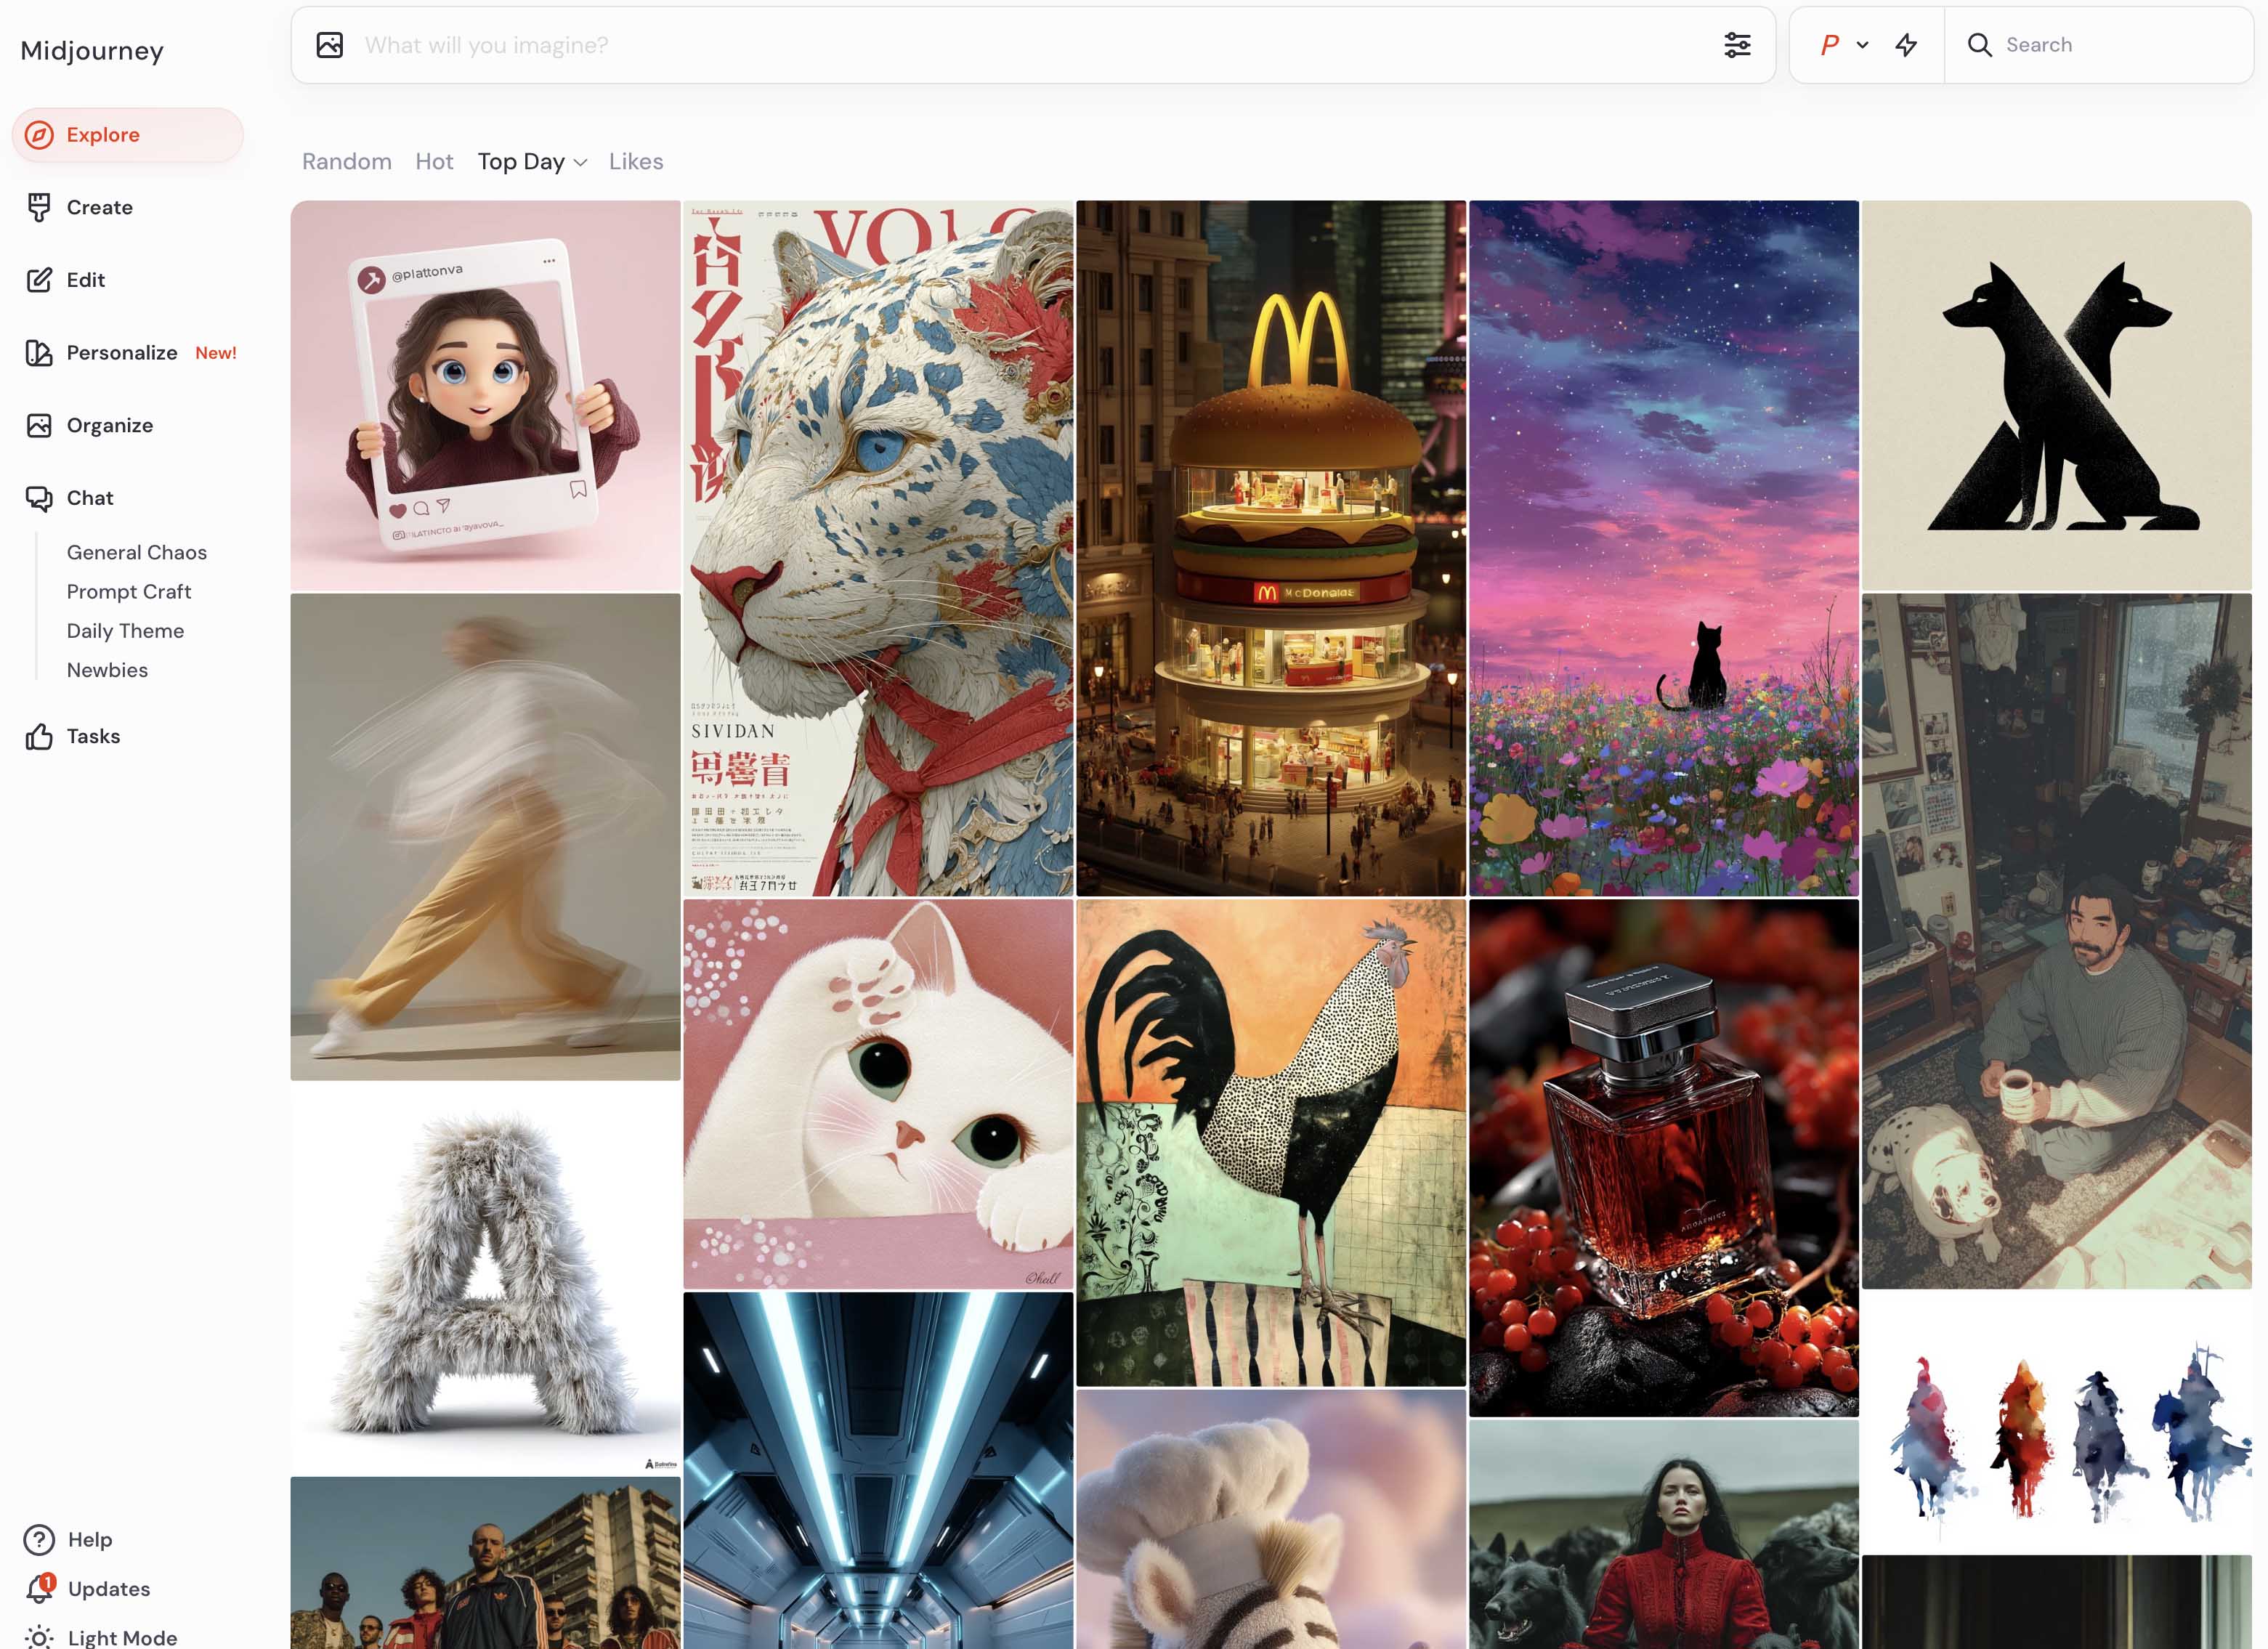Open the rooster painting image
Screen dimensions: 2268x1649
1271,1142
